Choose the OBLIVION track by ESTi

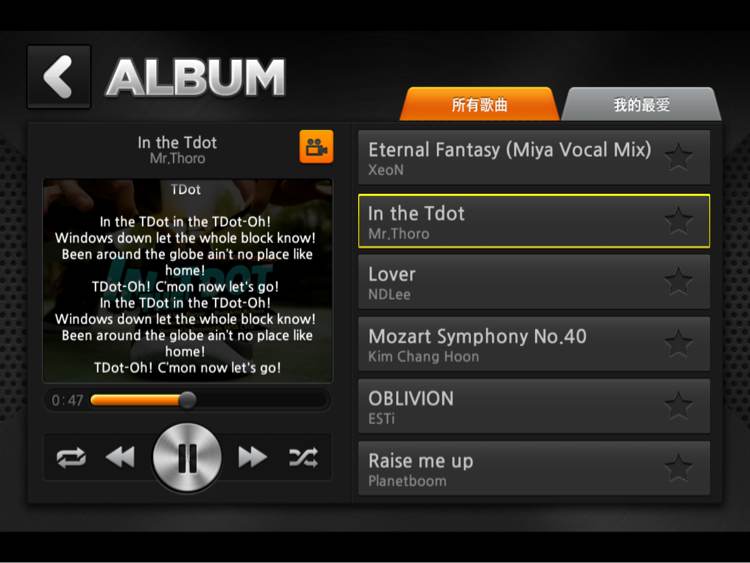tap(534, 406)
